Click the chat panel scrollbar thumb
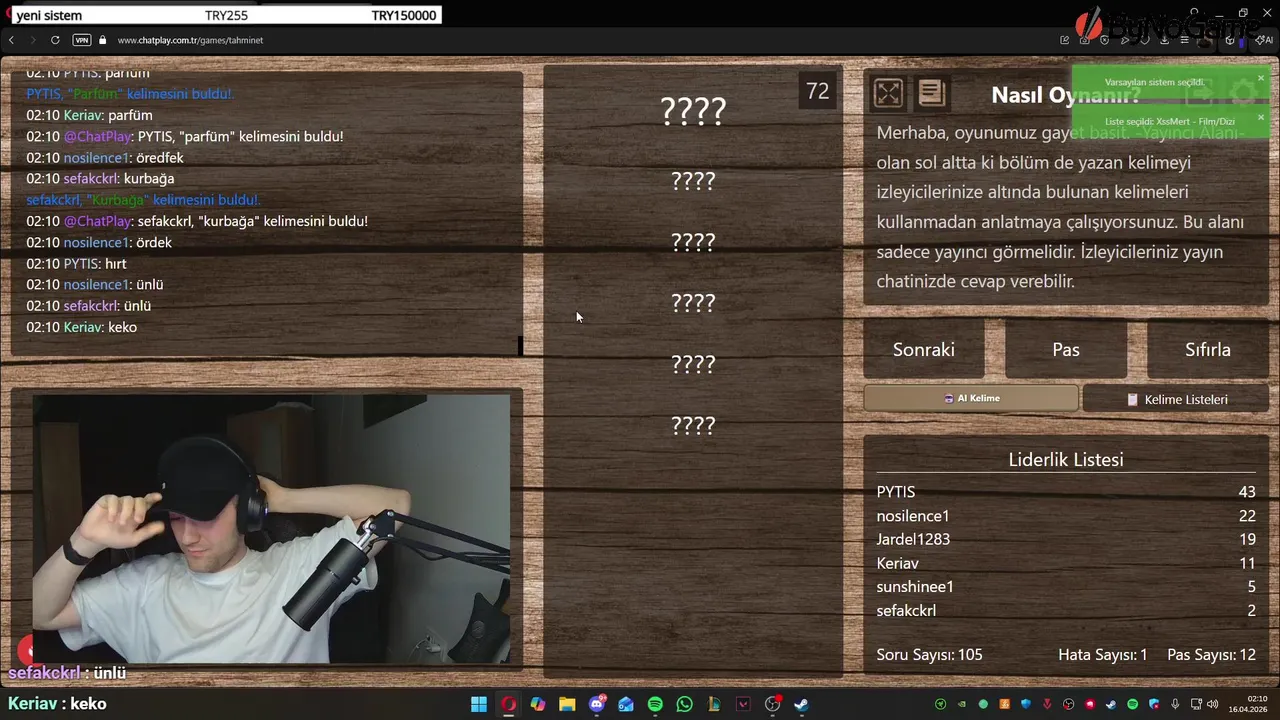 click(520, 345)
